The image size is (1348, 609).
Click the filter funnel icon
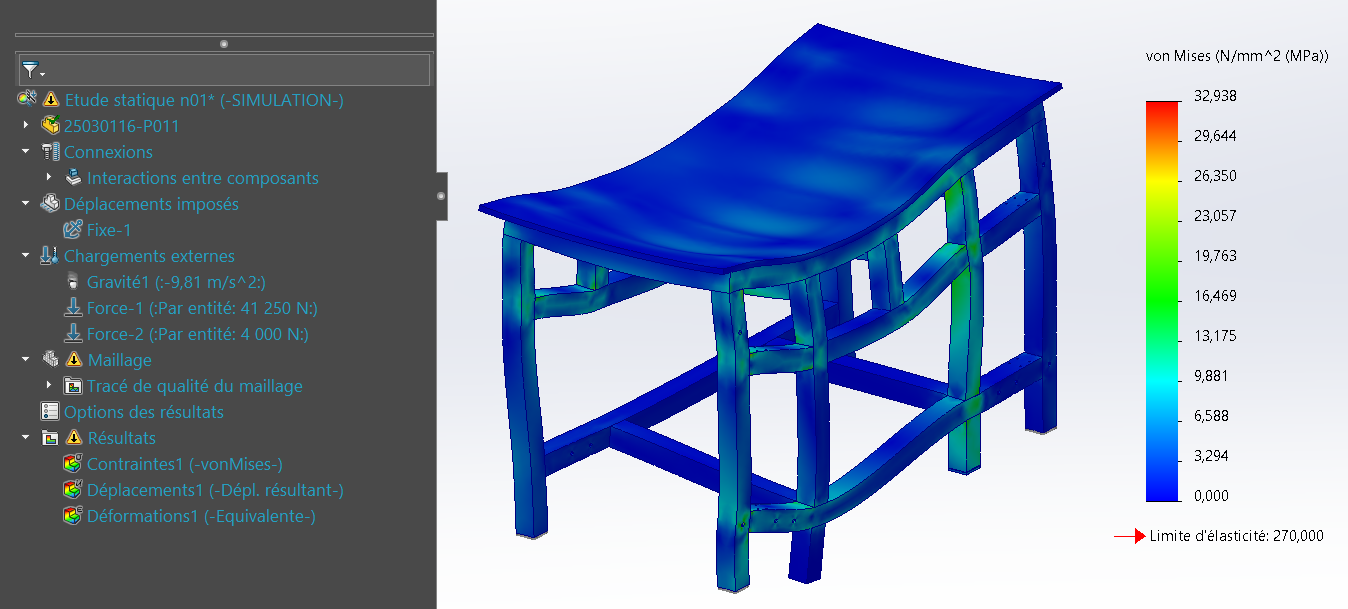click(x=31, y=70)
